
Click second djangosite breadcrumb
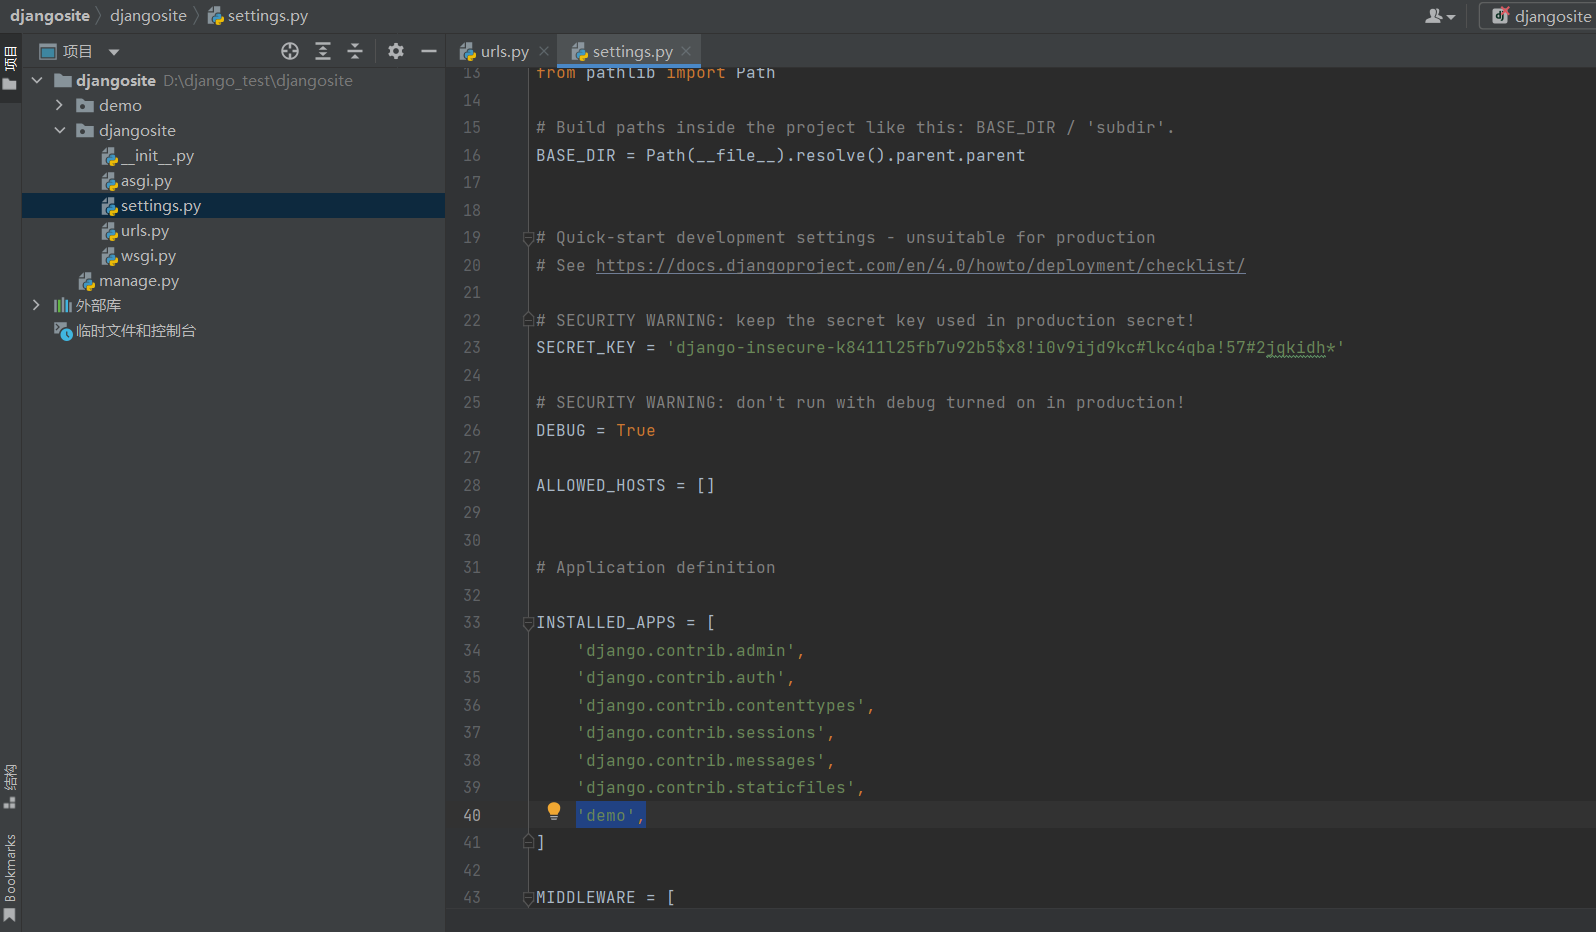click(x=148, y=16)
